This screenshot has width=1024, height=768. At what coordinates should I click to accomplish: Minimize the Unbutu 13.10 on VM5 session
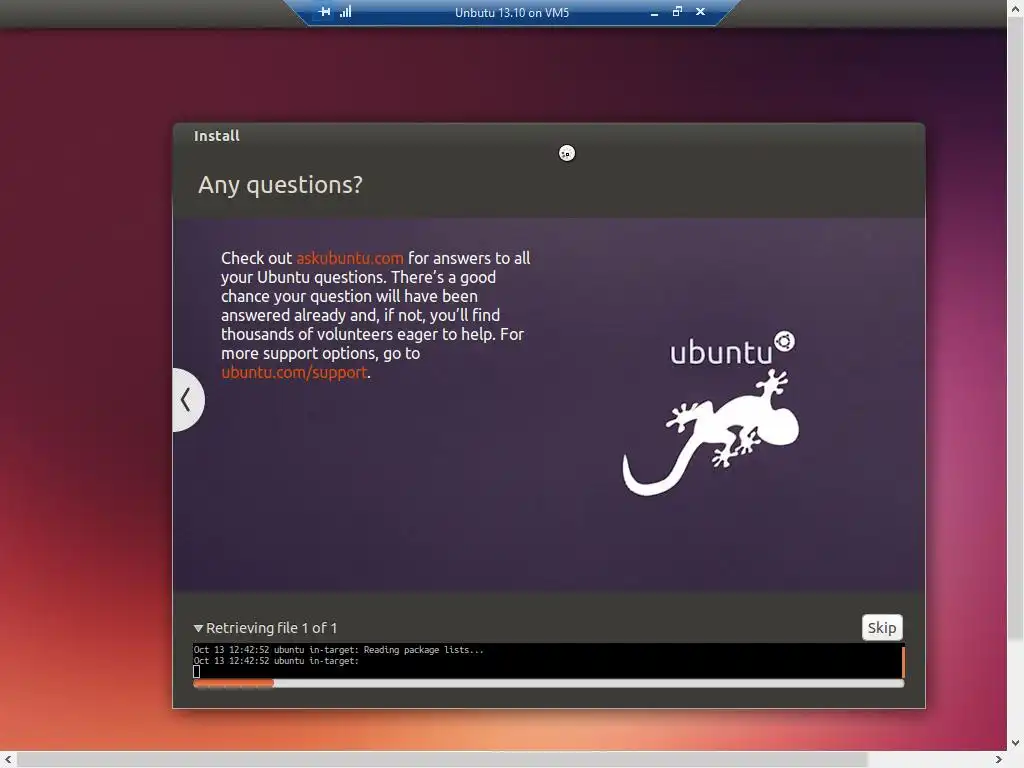[x=654, y=12]
